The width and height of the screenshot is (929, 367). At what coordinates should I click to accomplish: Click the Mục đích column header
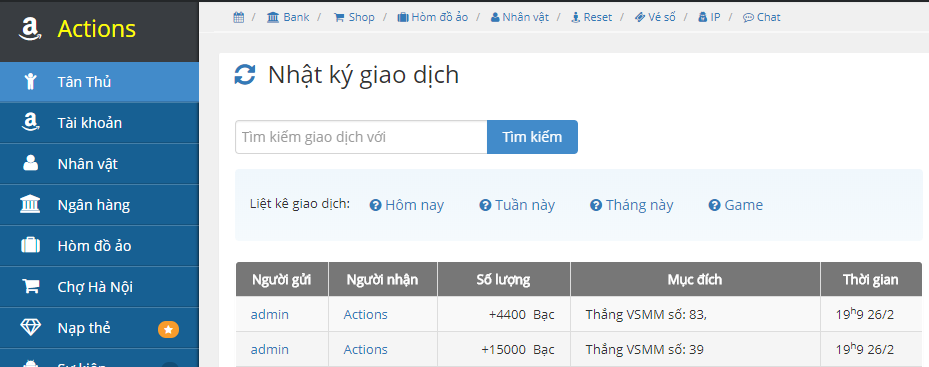click(x=695, y=279)
